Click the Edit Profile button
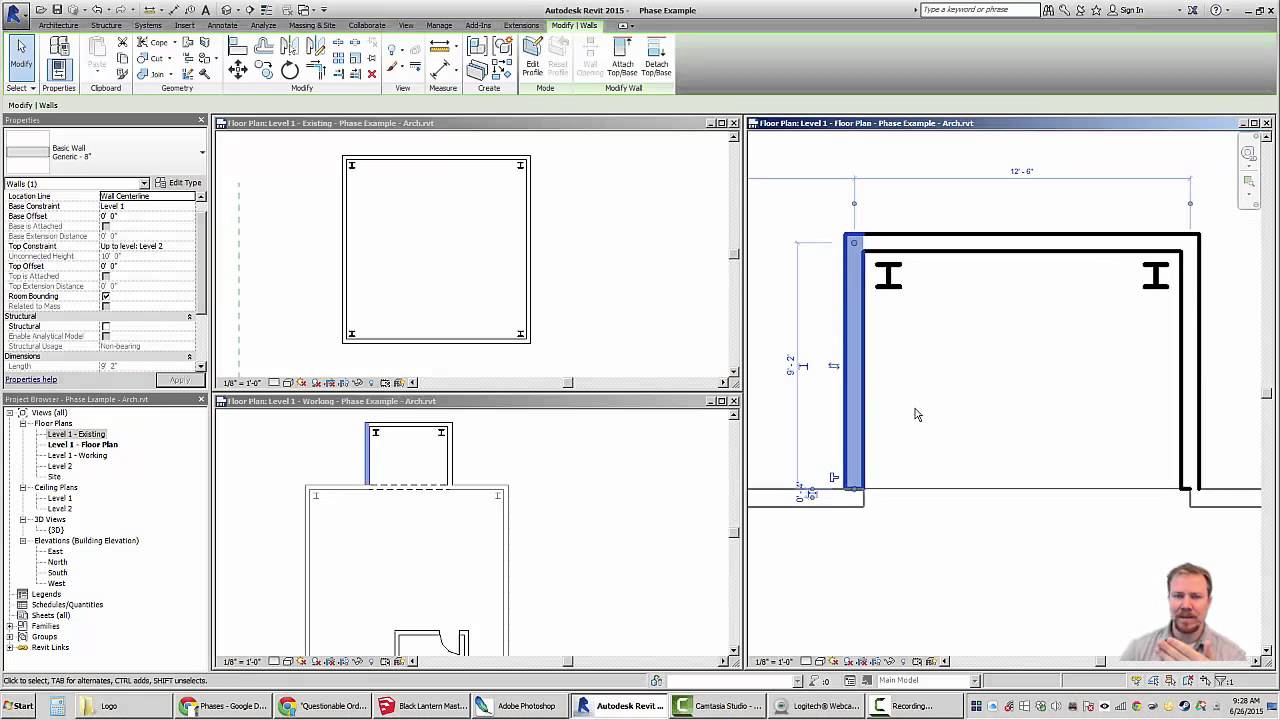 point(532,57)
